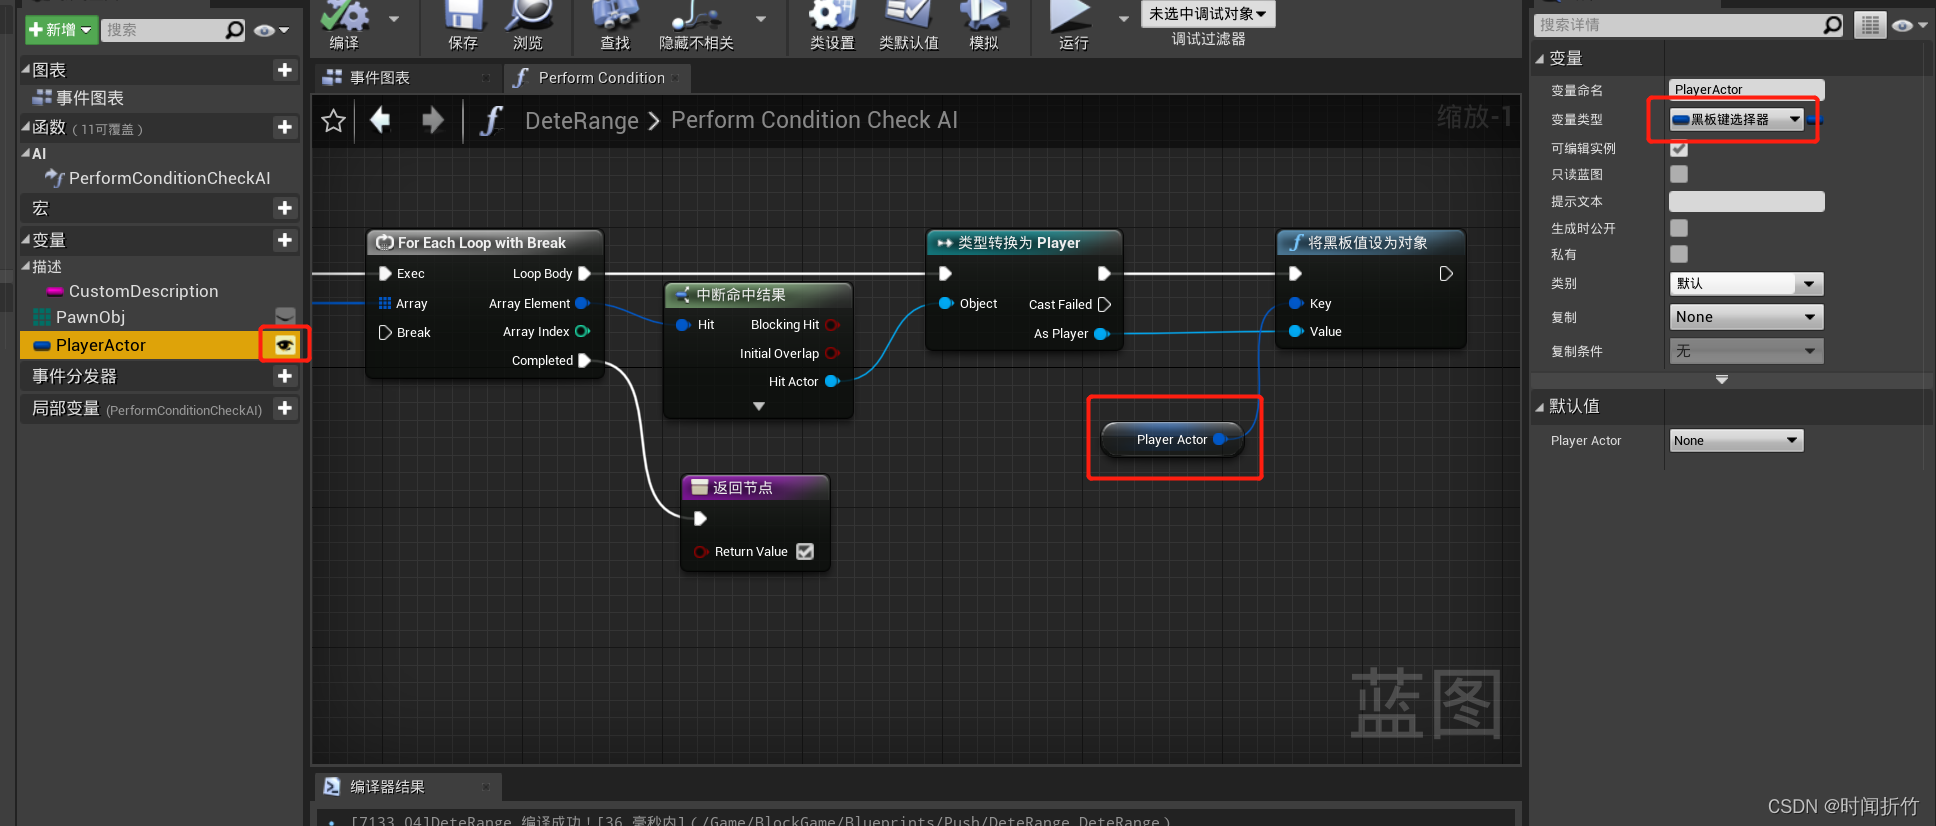Add a new graph with plus icon
Screen dimensions: 1936x826
(285, 70)
